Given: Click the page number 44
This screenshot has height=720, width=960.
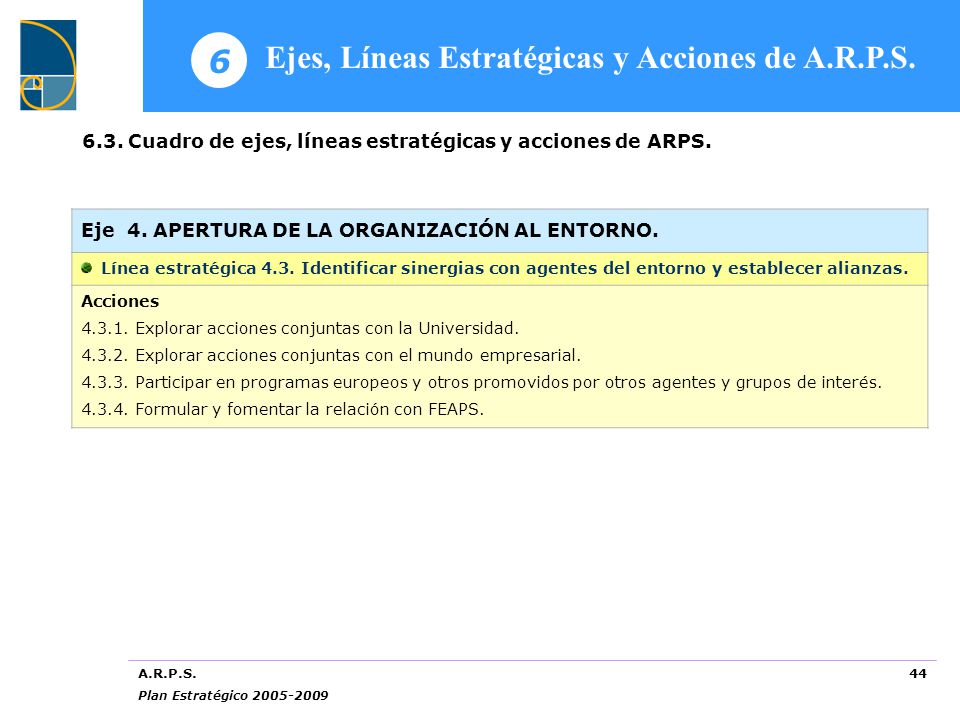Looking at the screenshot, I should (x=918, y=673).
